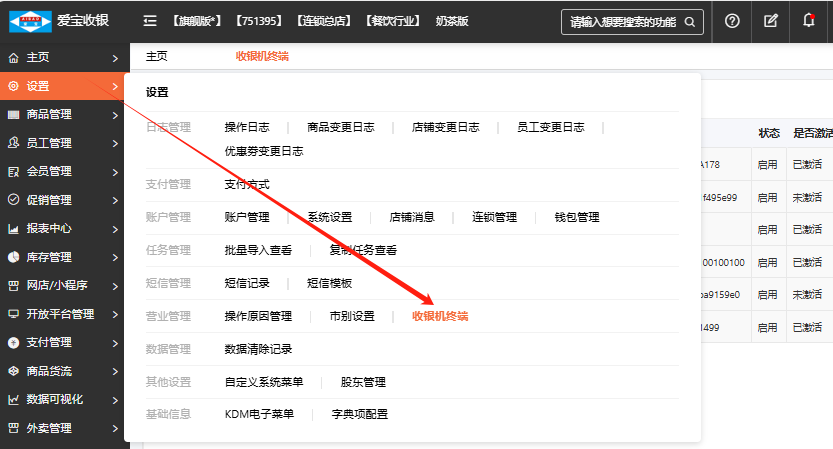This screenshot has width=833, height=449.
Task: Click the edit feedback pencil icon
Action: click(770, 21)
